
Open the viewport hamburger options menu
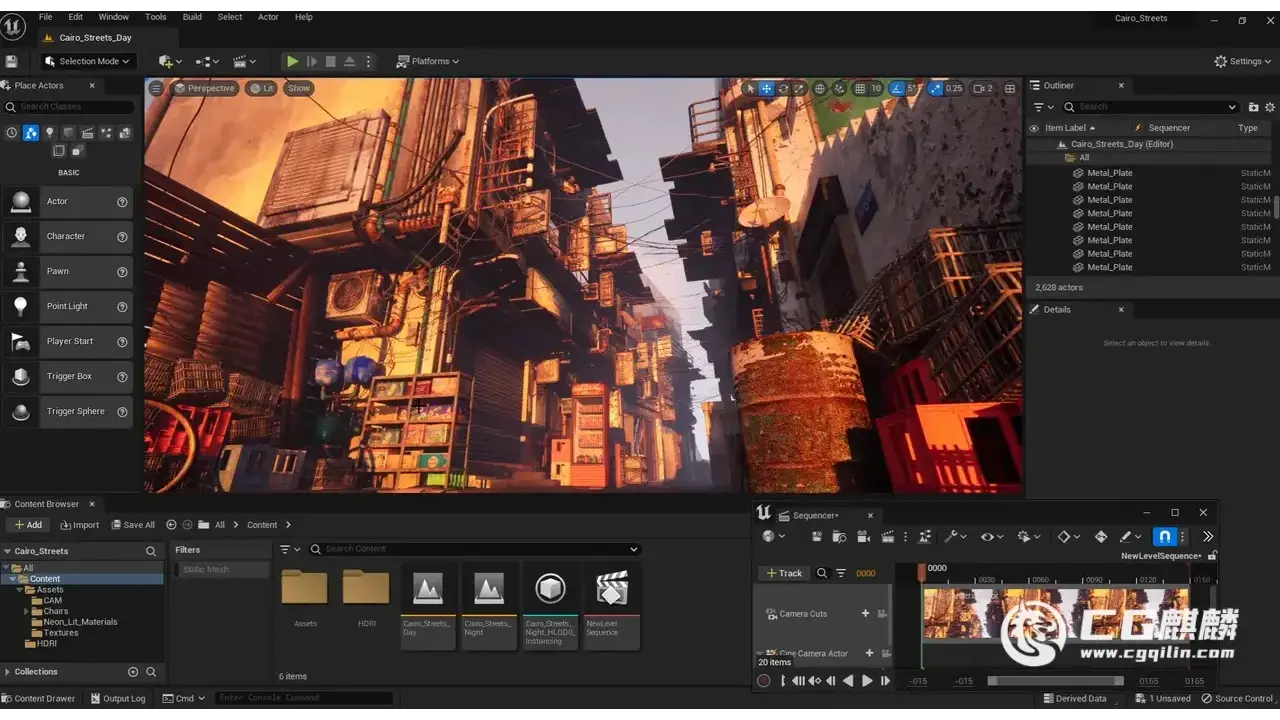(156, 88)
